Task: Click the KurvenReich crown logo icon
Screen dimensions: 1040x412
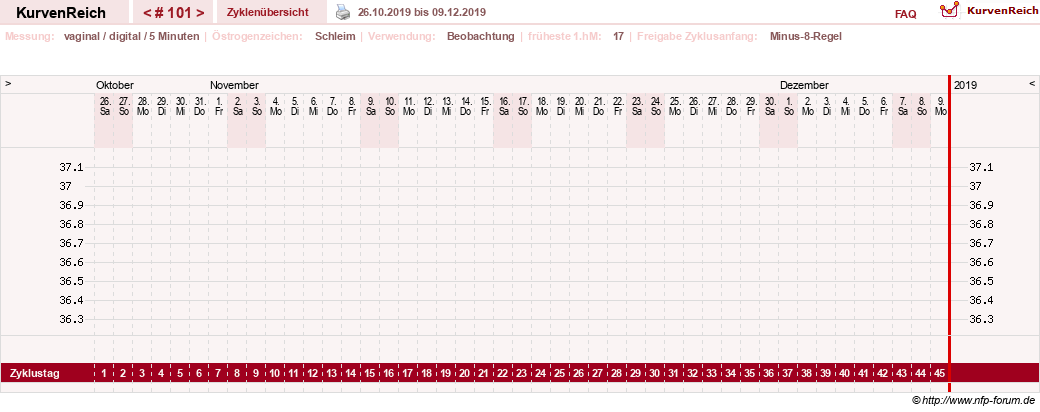Action: (950, 11)
